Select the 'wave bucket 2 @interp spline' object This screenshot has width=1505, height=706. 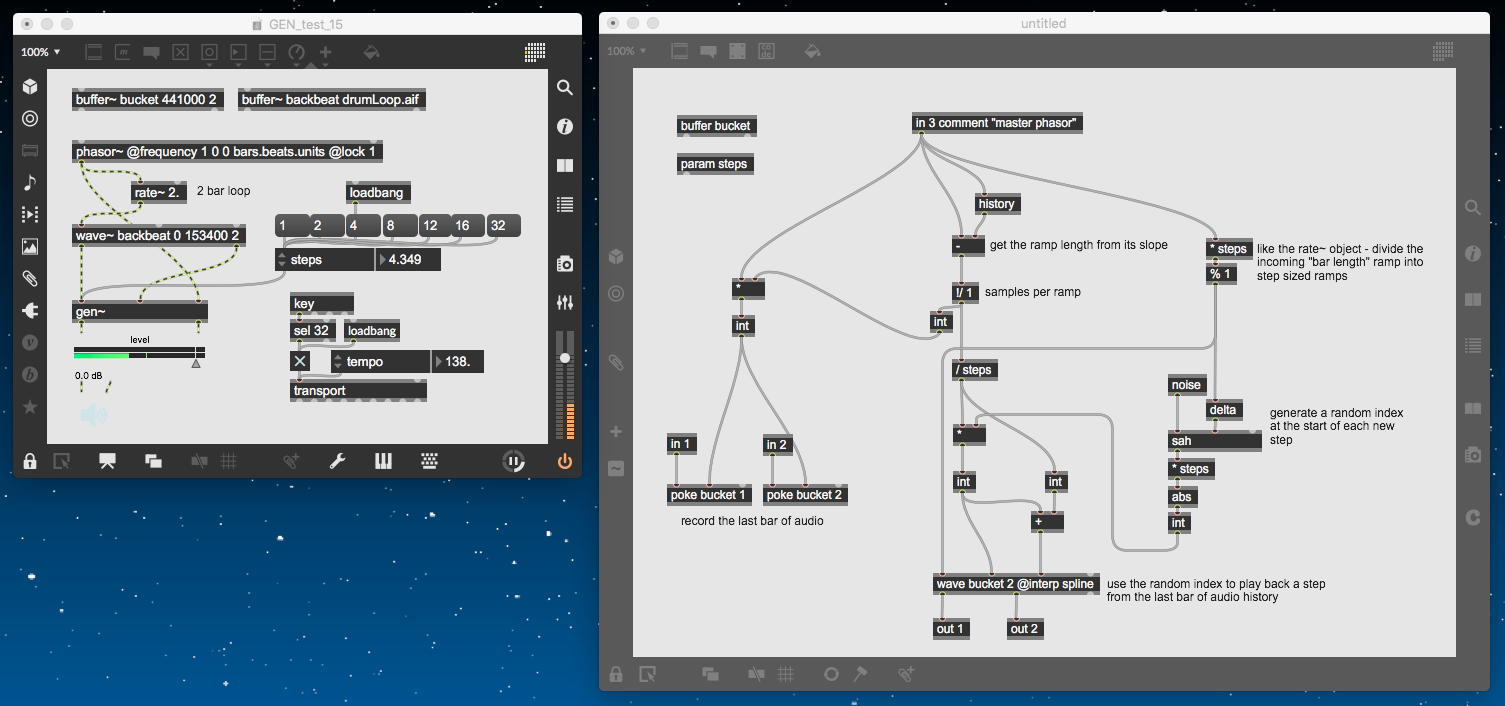(x=1016, y=584)
